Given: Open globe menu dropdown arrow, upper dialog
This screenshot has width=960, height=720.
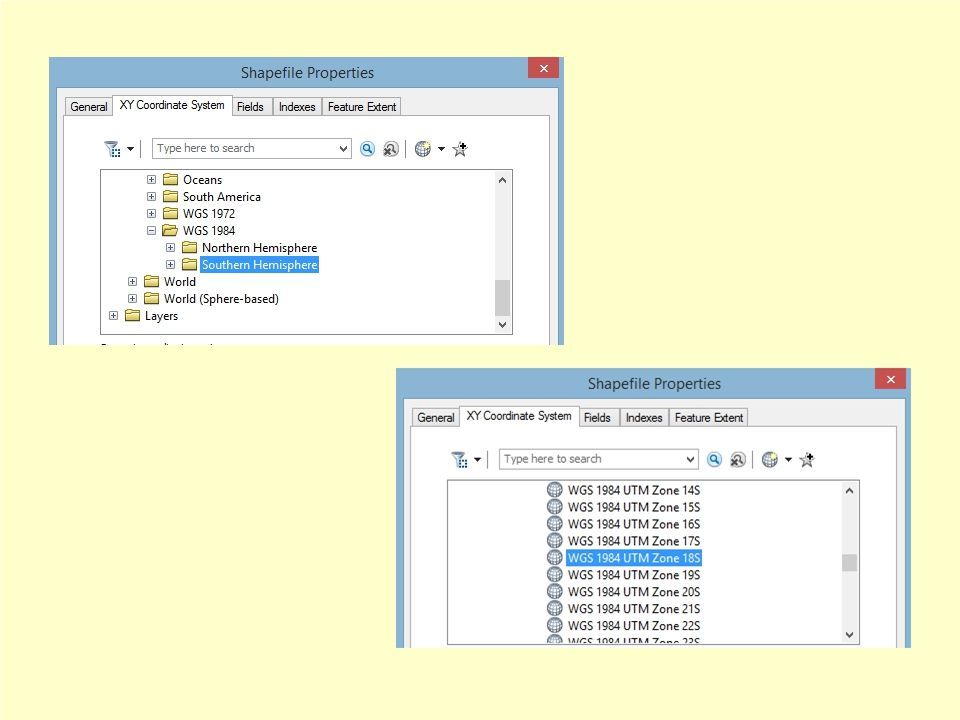Looking at the screenshot, I should click(441, 149).
